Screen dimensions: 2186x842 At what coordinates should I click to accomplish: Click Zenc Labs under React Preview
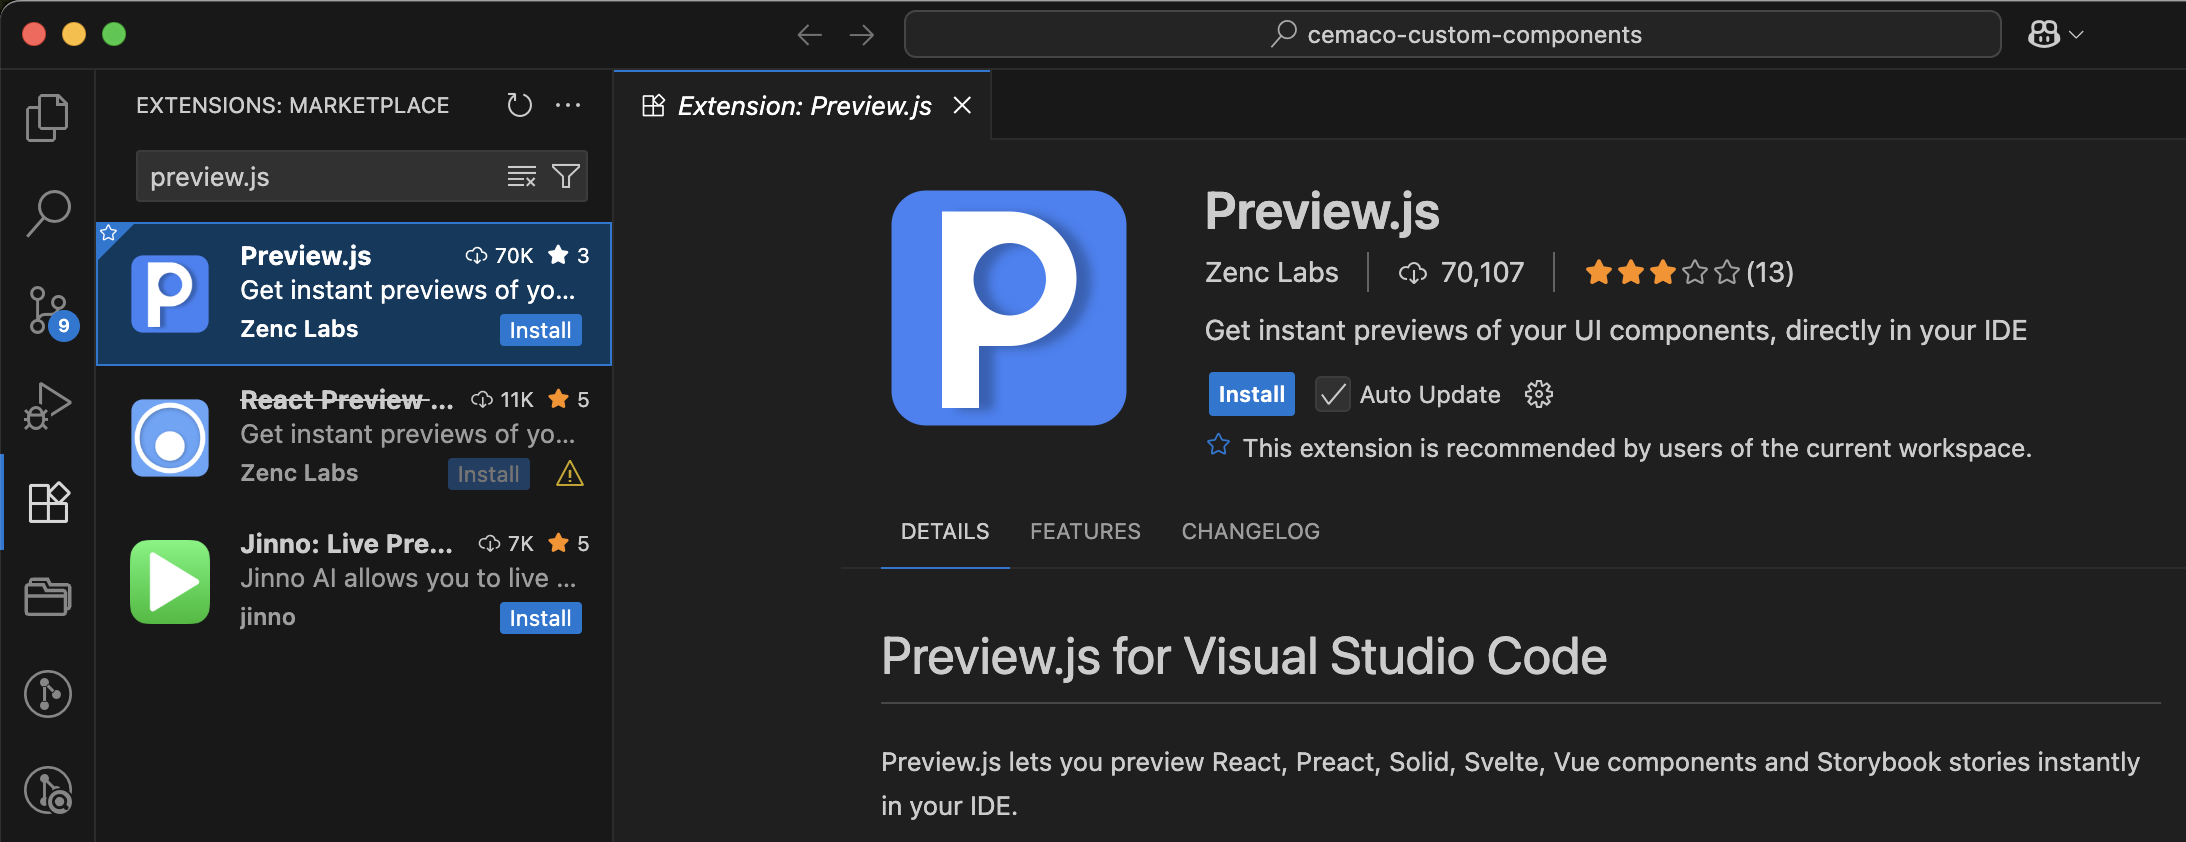299,473
